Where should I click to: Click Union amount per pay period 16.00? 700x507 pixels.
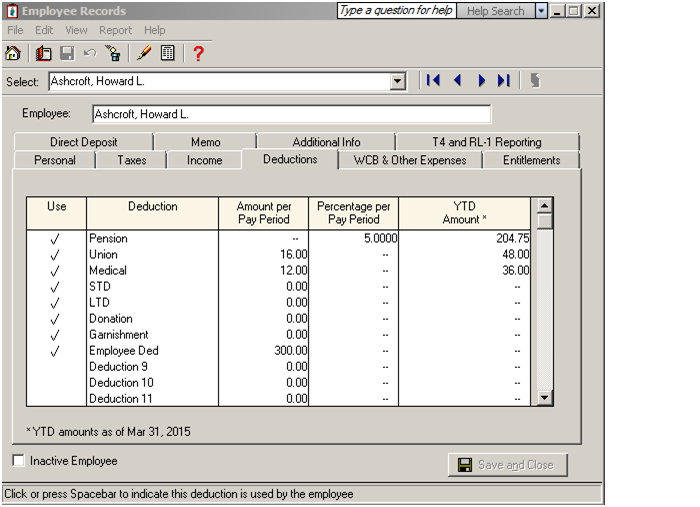pyautogui.click(x=263, y=255)
